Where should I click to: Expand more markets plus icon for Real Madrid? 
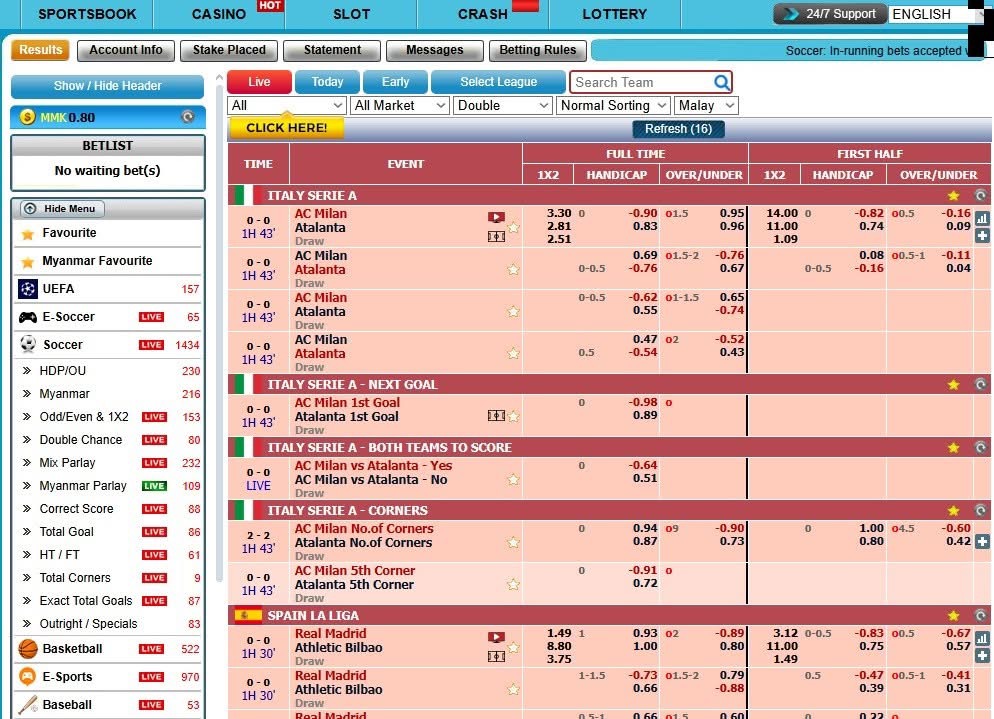point(982,656)
